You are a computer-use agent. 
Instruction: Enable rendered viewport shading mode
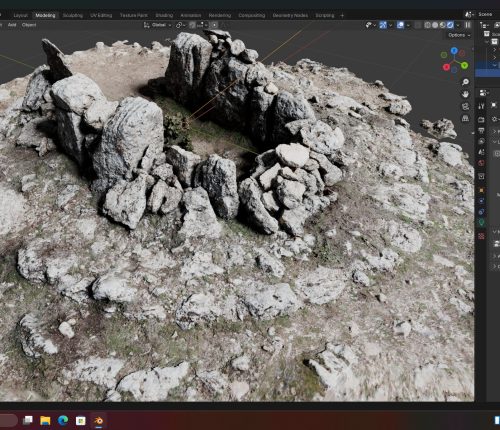click(x=450, y=25)
